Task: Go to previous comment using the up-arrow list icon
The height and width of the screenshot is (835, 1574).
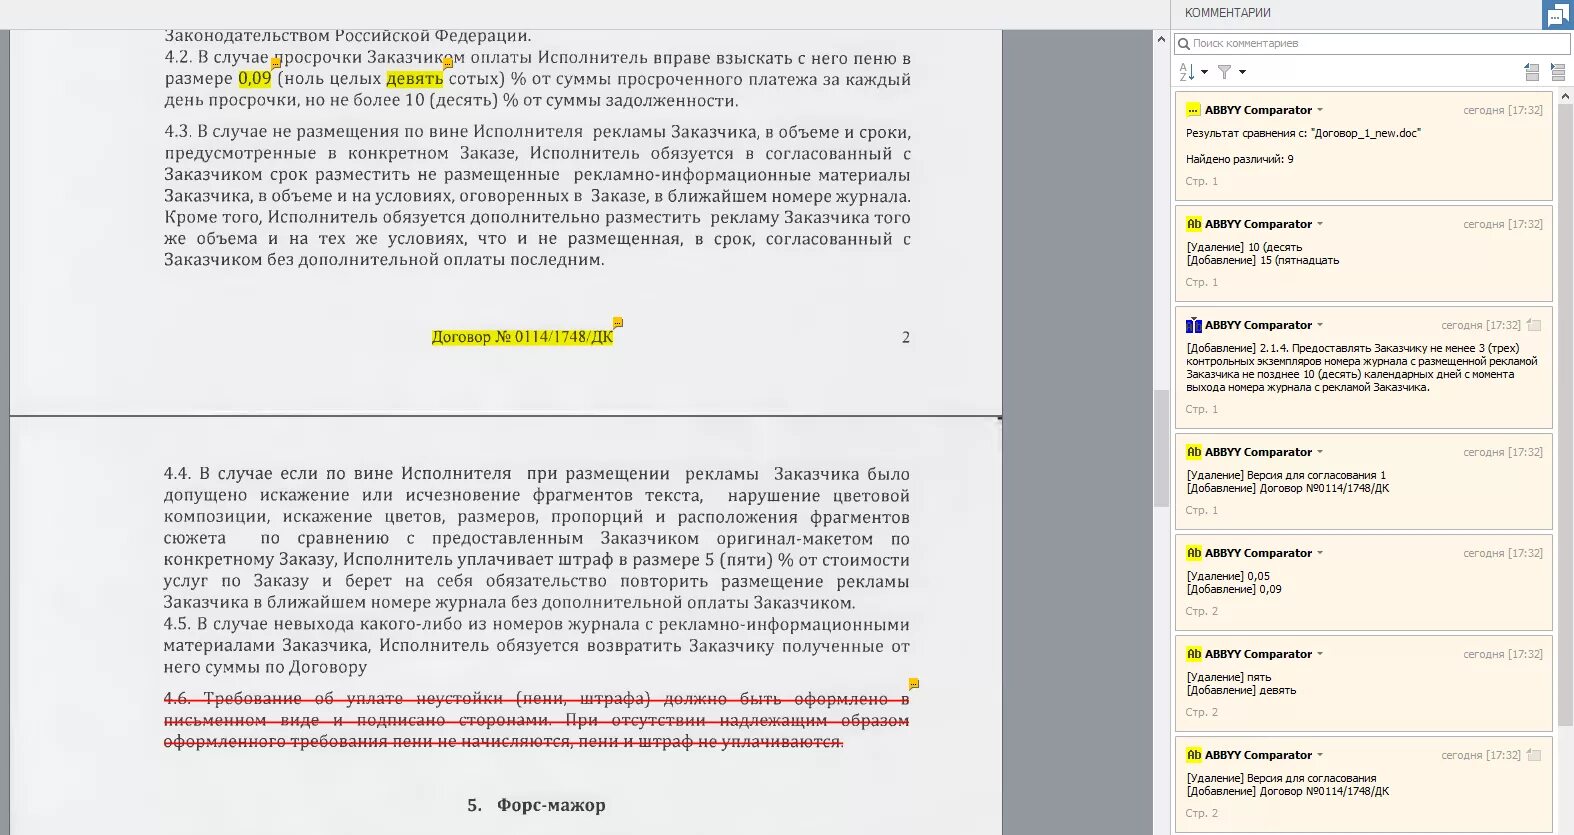Action: (x=1532, y=72)
